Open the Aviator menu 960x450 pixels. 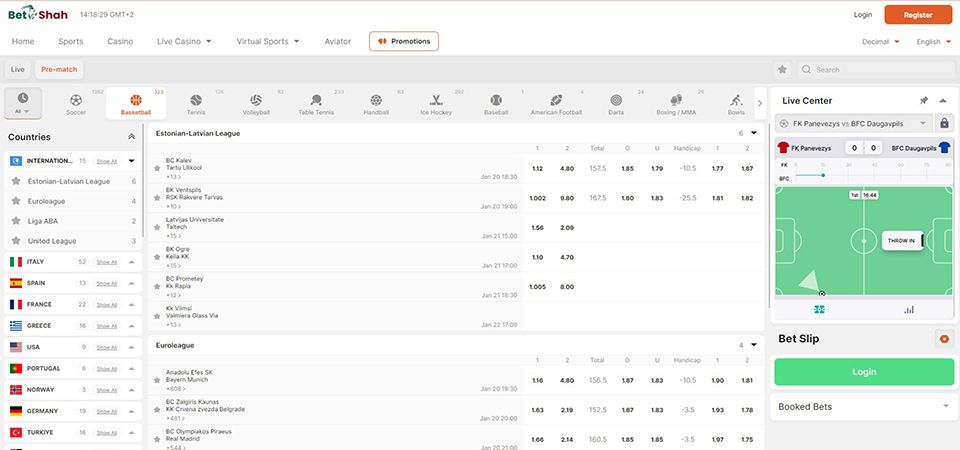click(x=338, y=42)
